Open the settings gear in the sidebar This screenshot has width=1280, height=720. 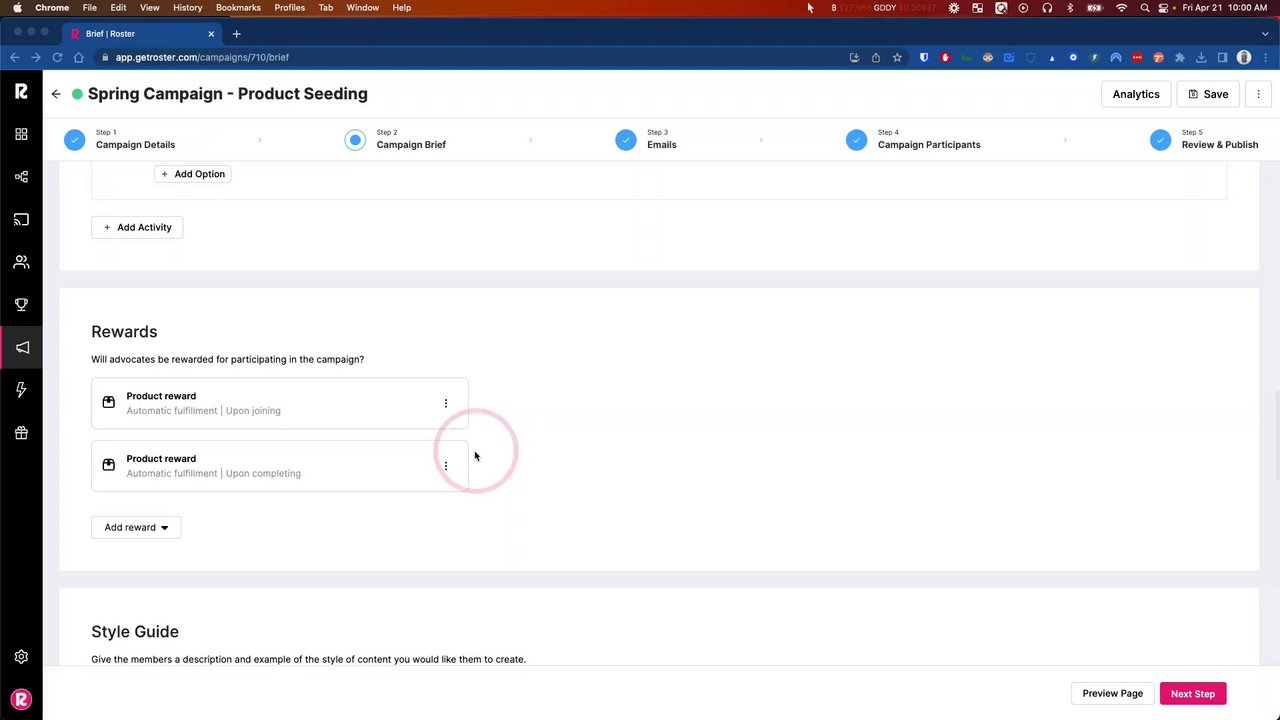pos(21,657)
